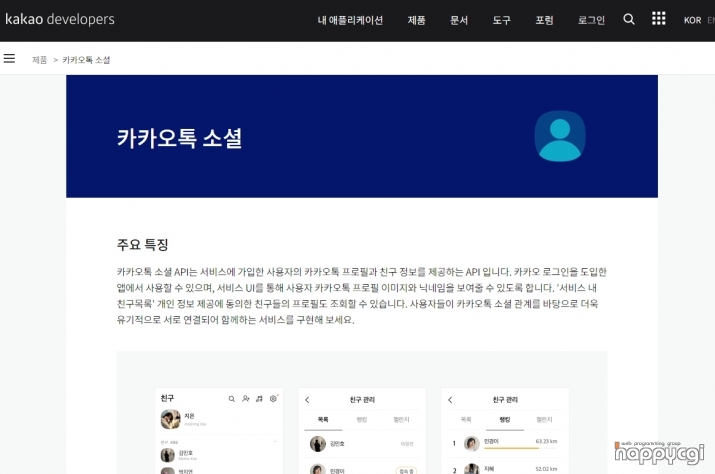Image resolution: width=715 pixels, height=474 pixels.
Task: Click 김민호's avatar in the 친구 list
Action: pyautogui.click(x=168, y=455)
